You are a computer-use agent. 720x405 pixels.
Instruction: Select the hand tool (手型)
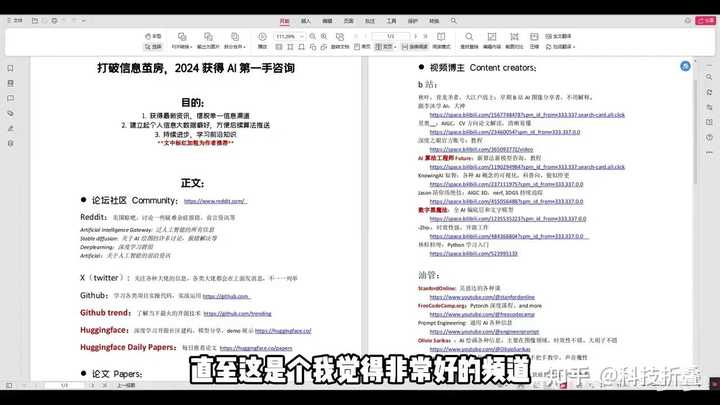pyautogui.click(x=153, y=36)
